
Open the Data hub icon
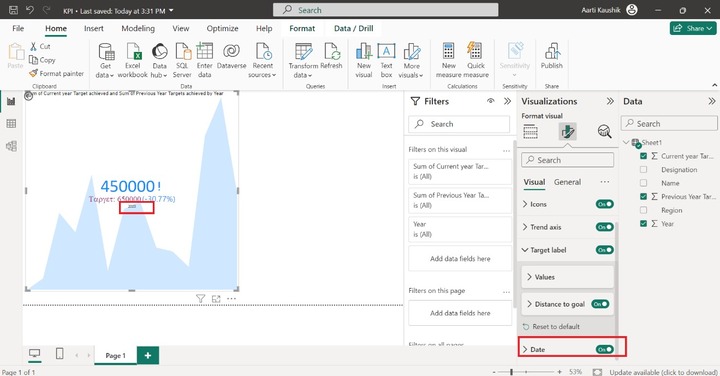tap(159, 52)
